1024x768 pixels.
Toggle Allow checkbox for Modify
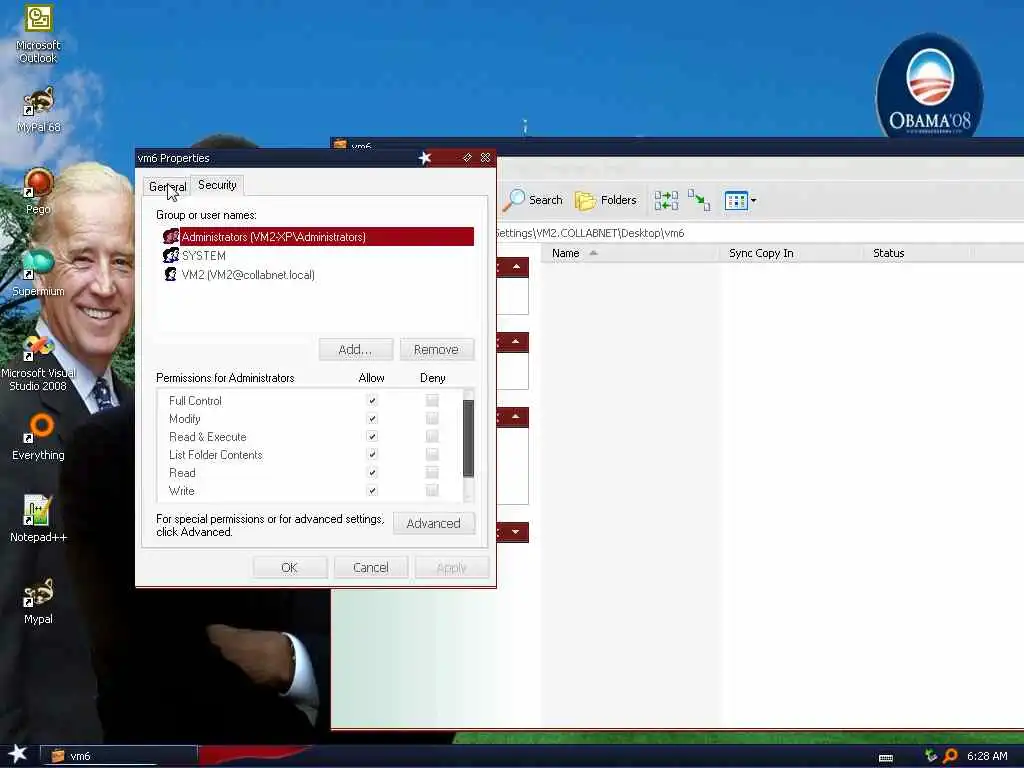[372, 418]
